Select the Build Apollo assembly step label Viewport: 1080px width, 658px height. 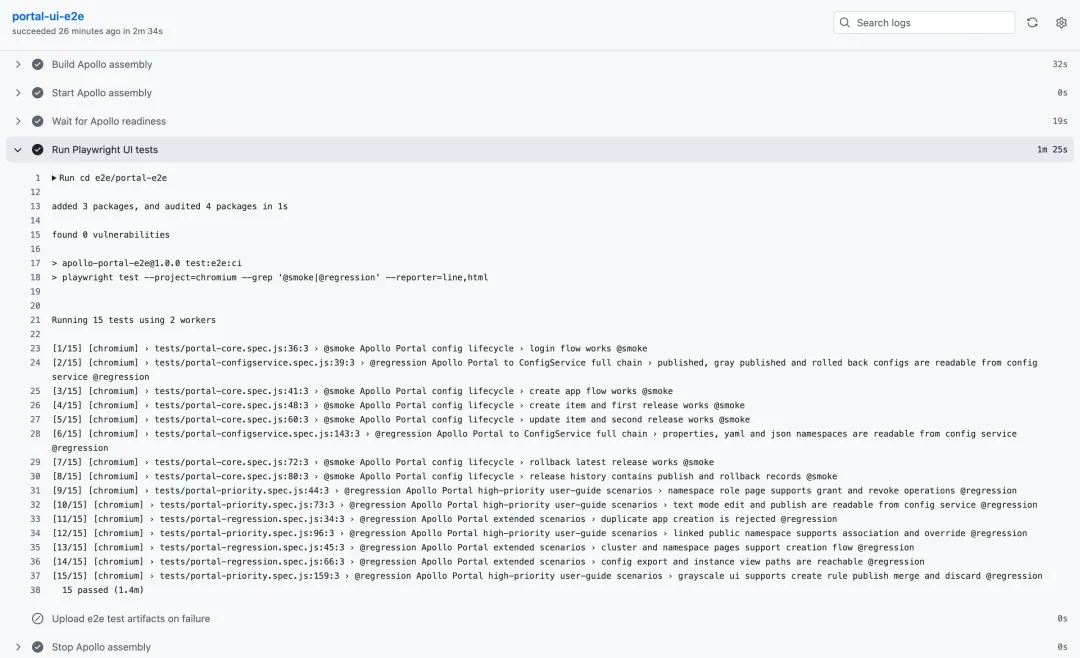click(102, 64)
